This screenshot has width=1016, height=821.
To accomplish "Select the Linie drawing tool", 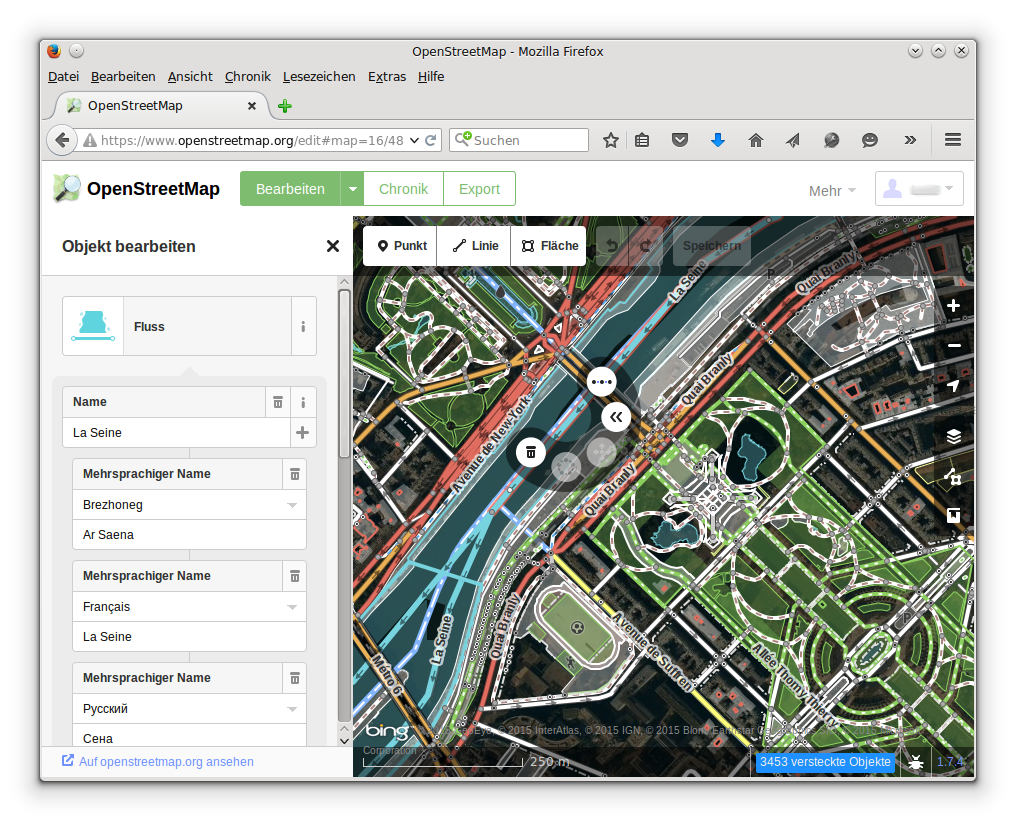I will tap(474, 246).
